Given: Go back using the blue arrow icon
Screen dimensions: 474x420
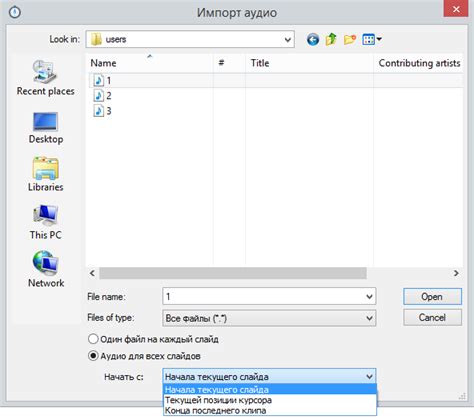Looking at the screenshot, I should [313, 40].
